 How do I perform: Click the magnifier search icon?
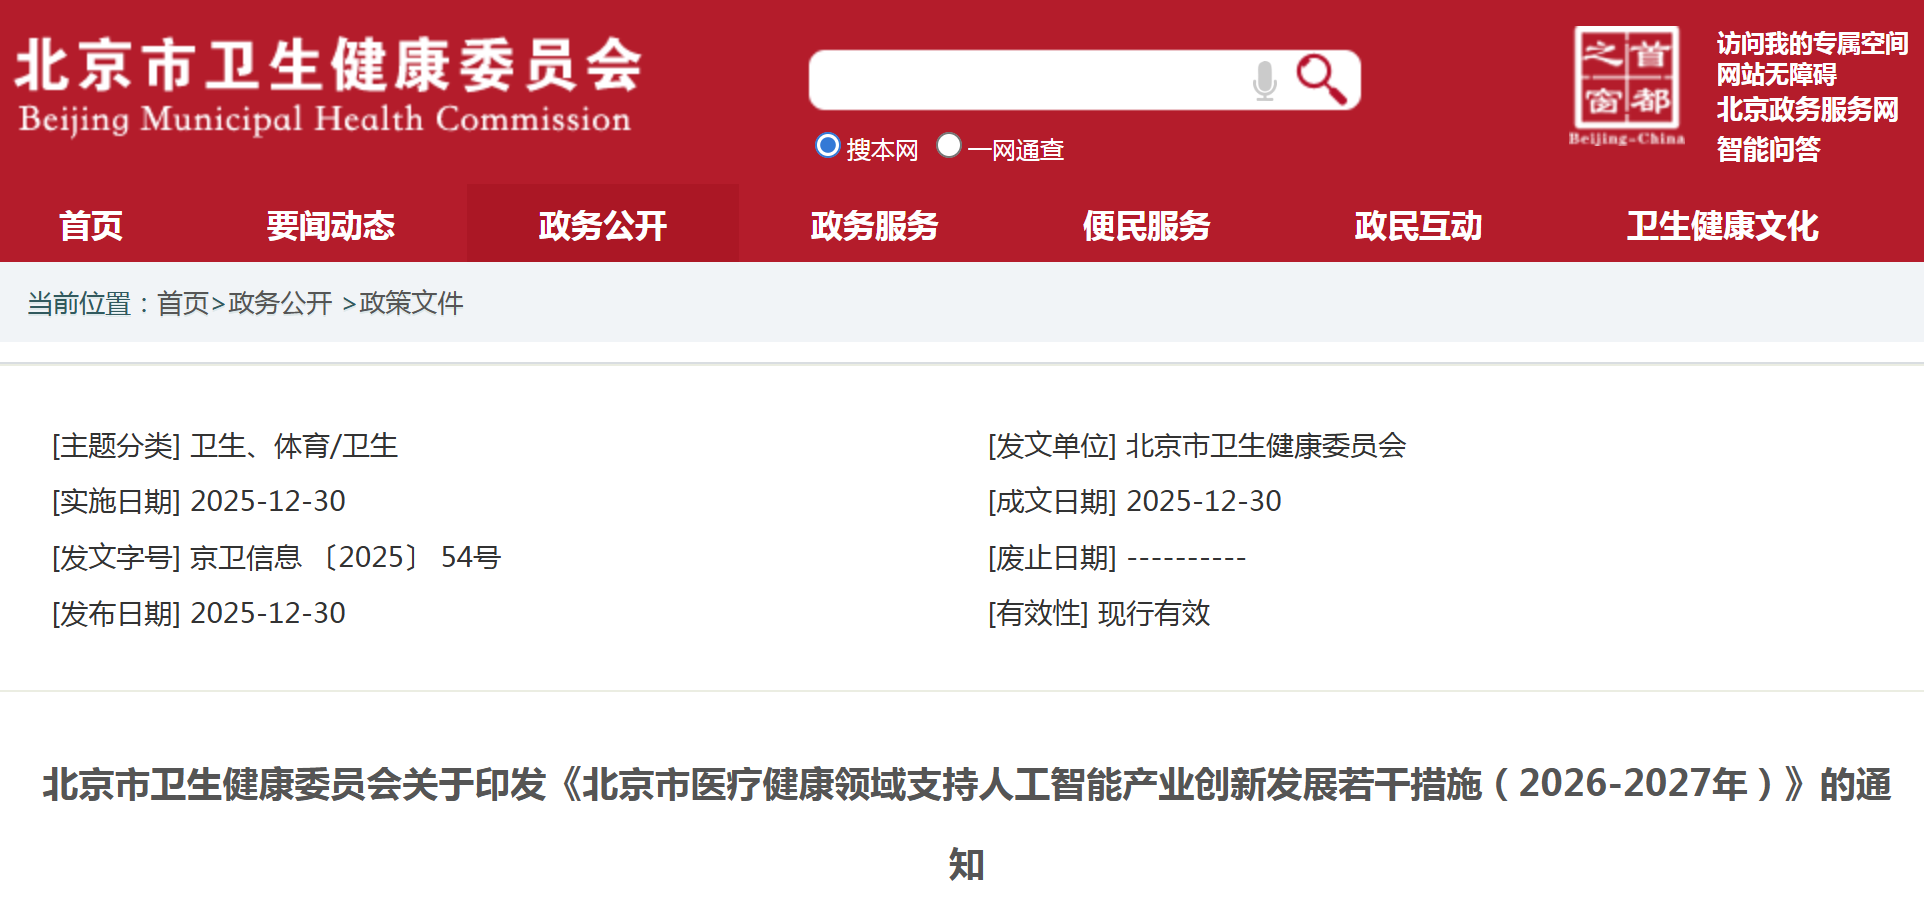1322,78
